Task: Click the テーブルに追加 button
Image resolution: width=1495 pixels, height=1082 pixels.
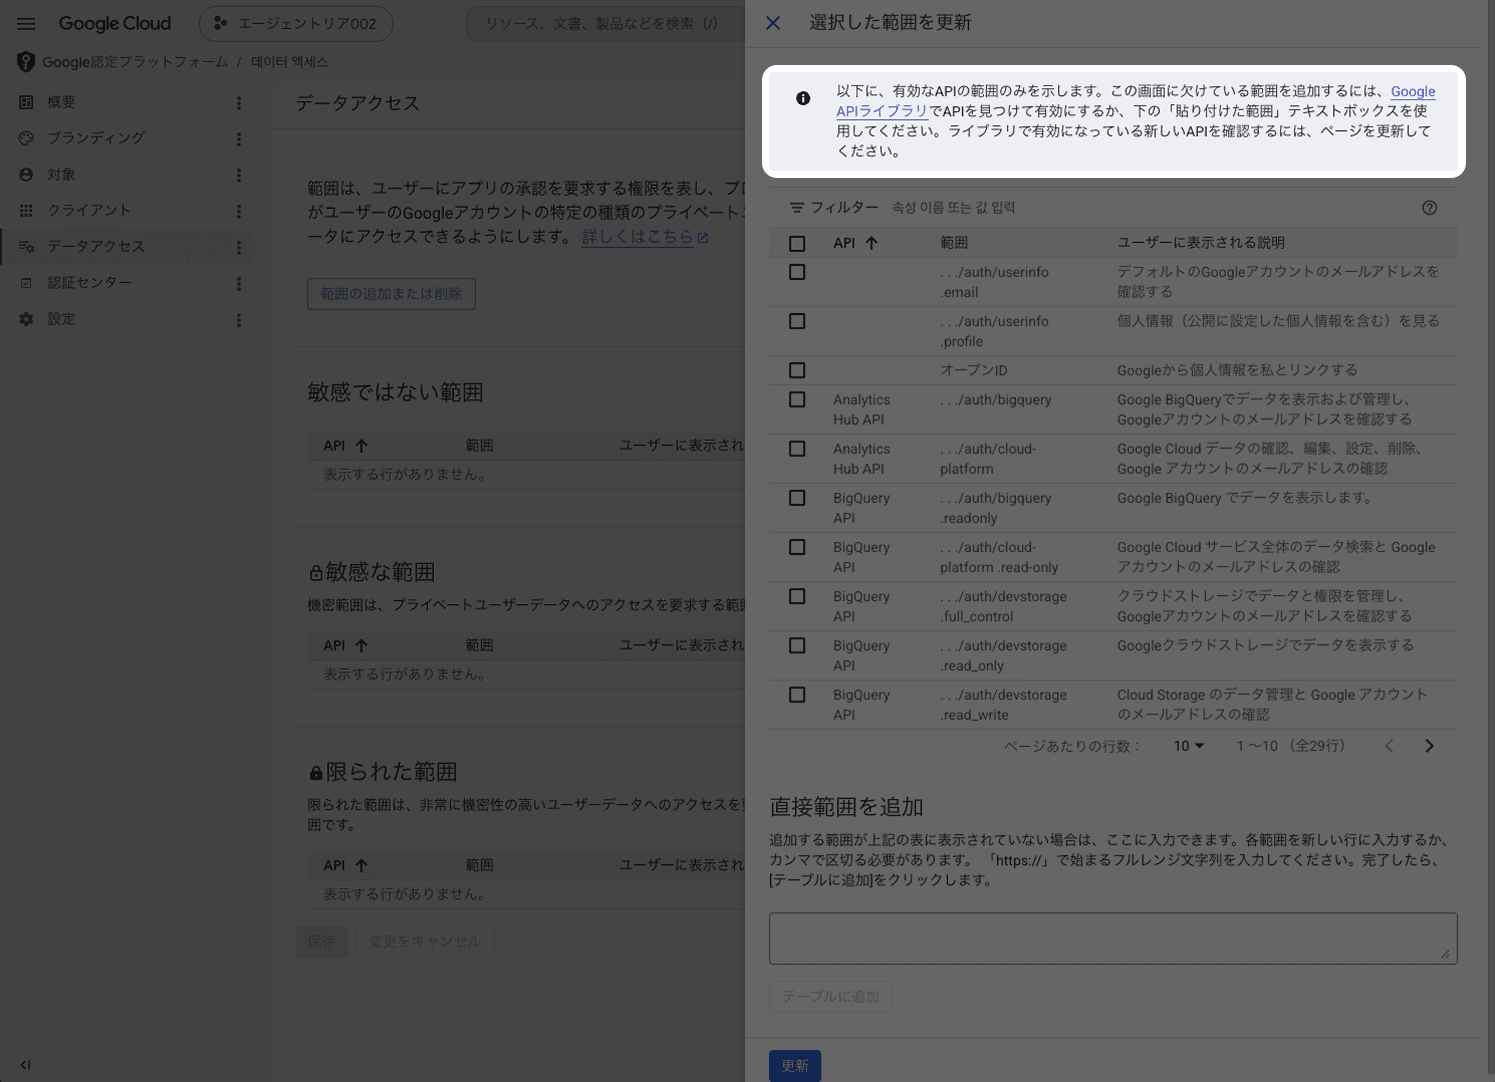Action: pos(831,997)
